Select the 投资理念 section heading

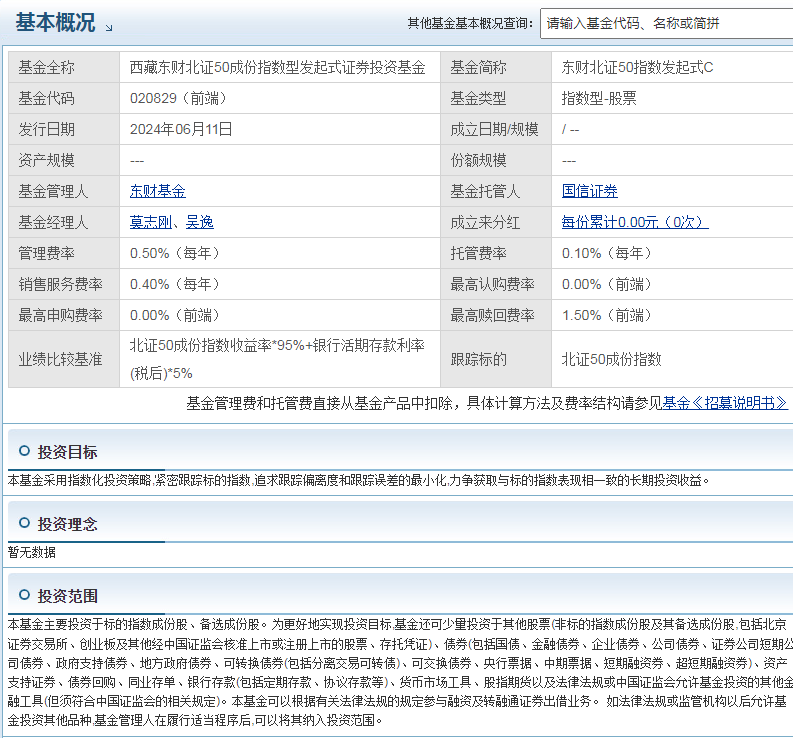[x=67, y=524]
